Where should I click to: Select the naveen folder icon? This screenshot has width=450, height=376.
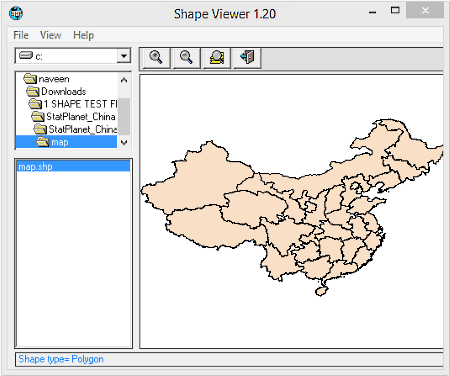click(30, 79)
